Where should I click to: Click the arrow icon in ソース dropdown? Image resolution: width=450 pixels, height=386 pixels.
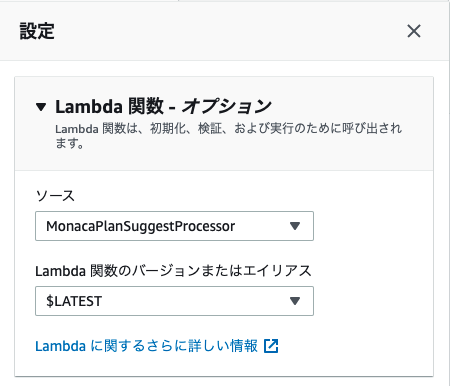pyautogui.click(x=295, y=226)
